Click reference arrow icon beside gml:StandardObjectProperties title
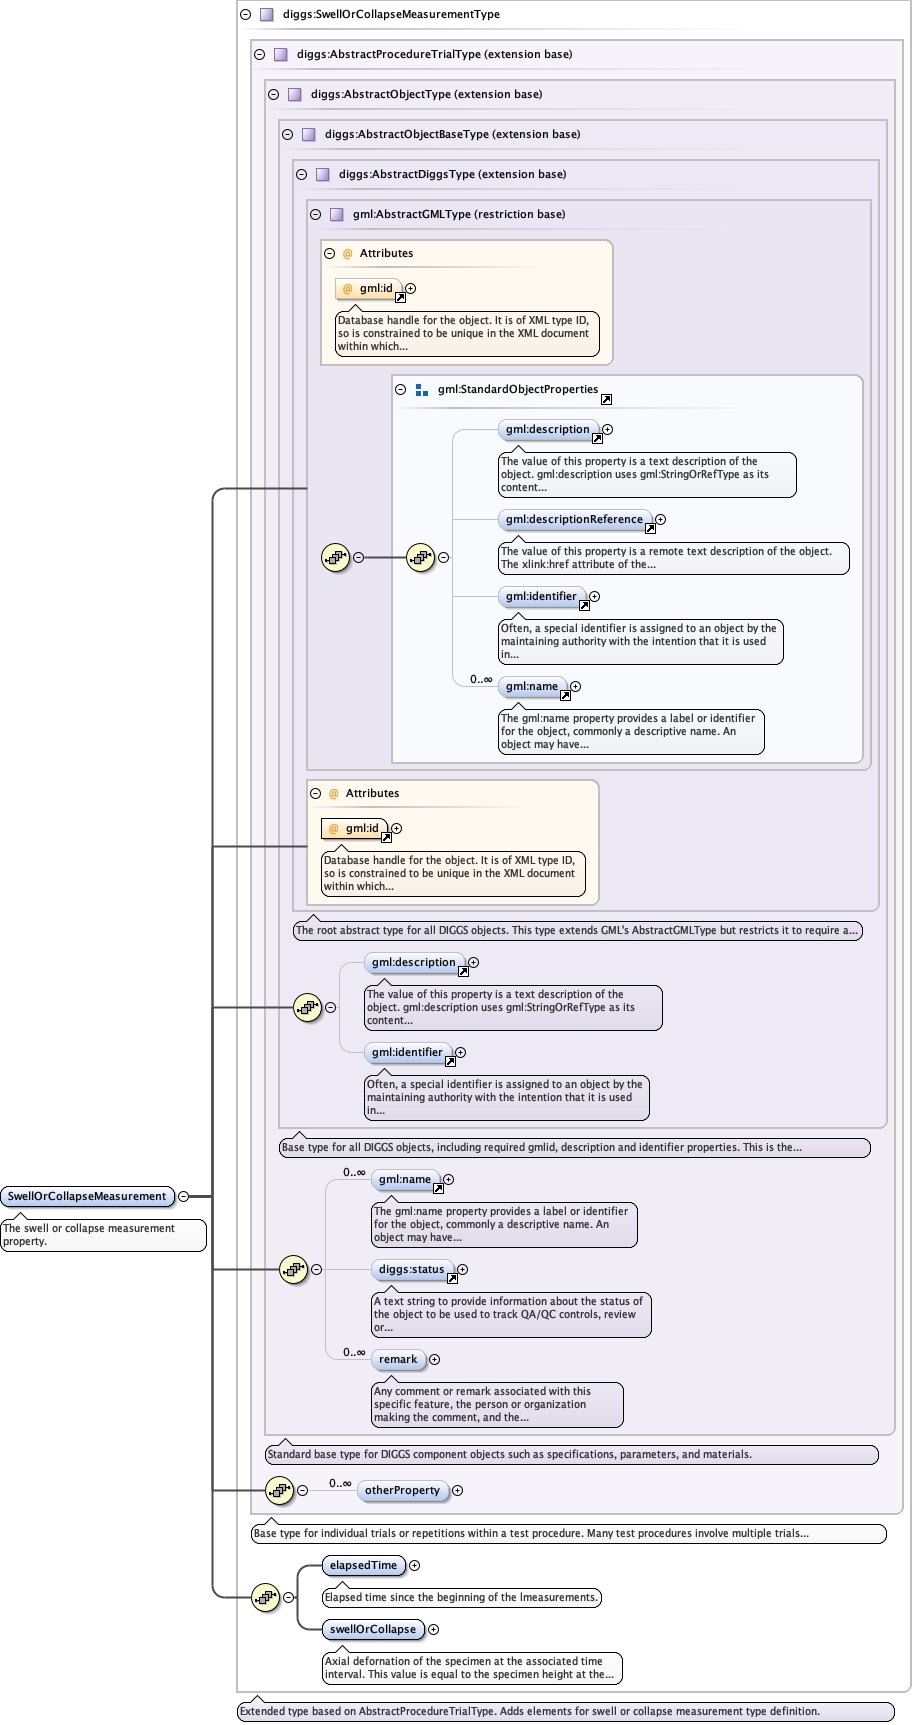Viewport: 913px width, 1725px height. [606, 399]
